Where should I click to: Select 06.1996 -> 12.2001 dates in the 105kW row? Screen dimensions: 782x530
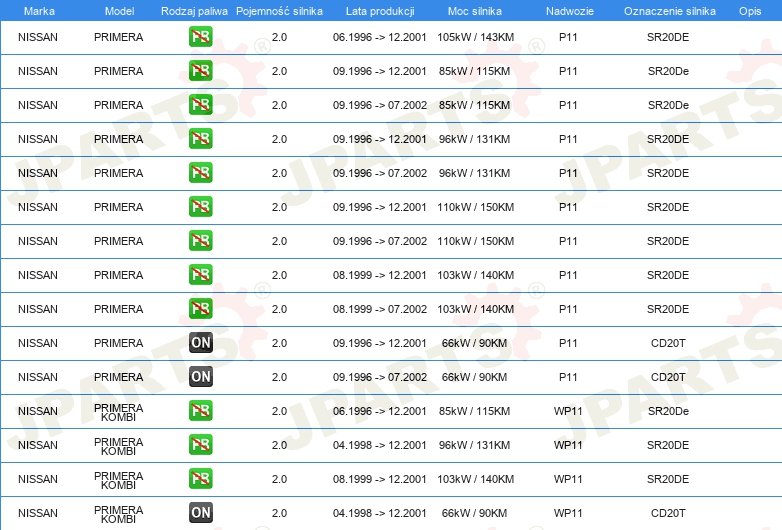coord(380,37)
